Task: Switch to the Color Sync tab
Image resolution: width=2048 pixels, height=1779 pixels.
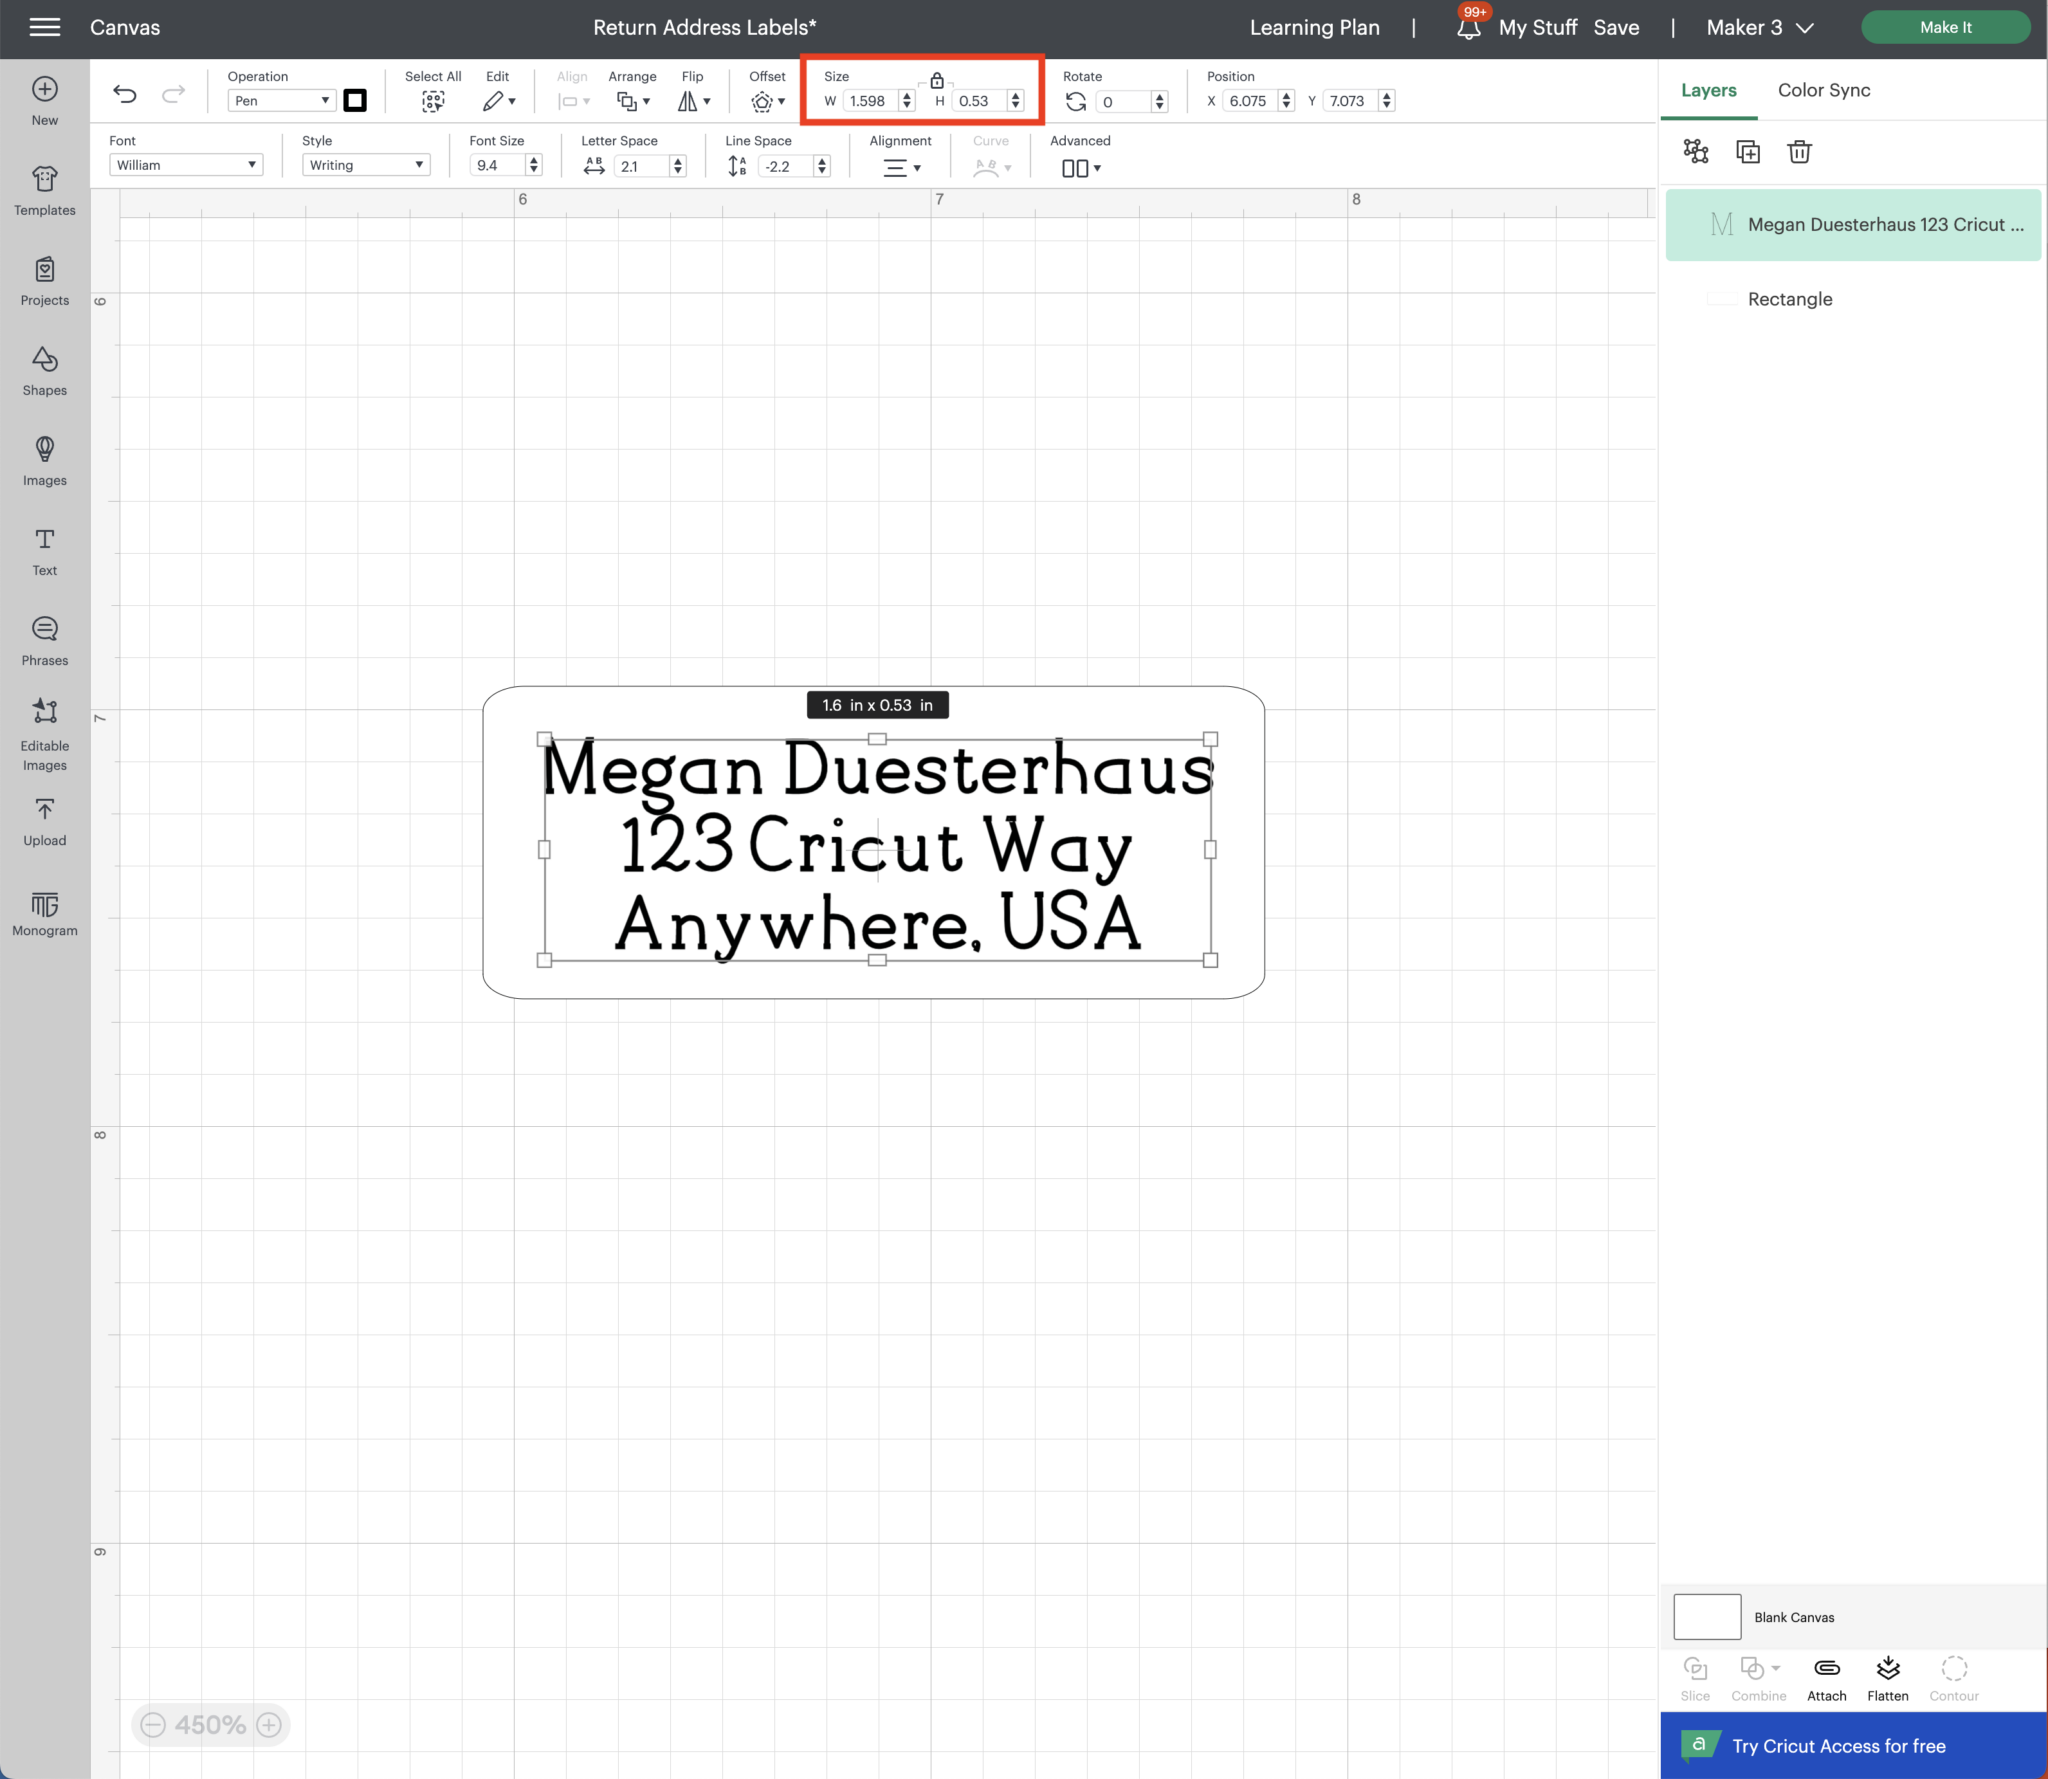Action: coord(1823,90)
